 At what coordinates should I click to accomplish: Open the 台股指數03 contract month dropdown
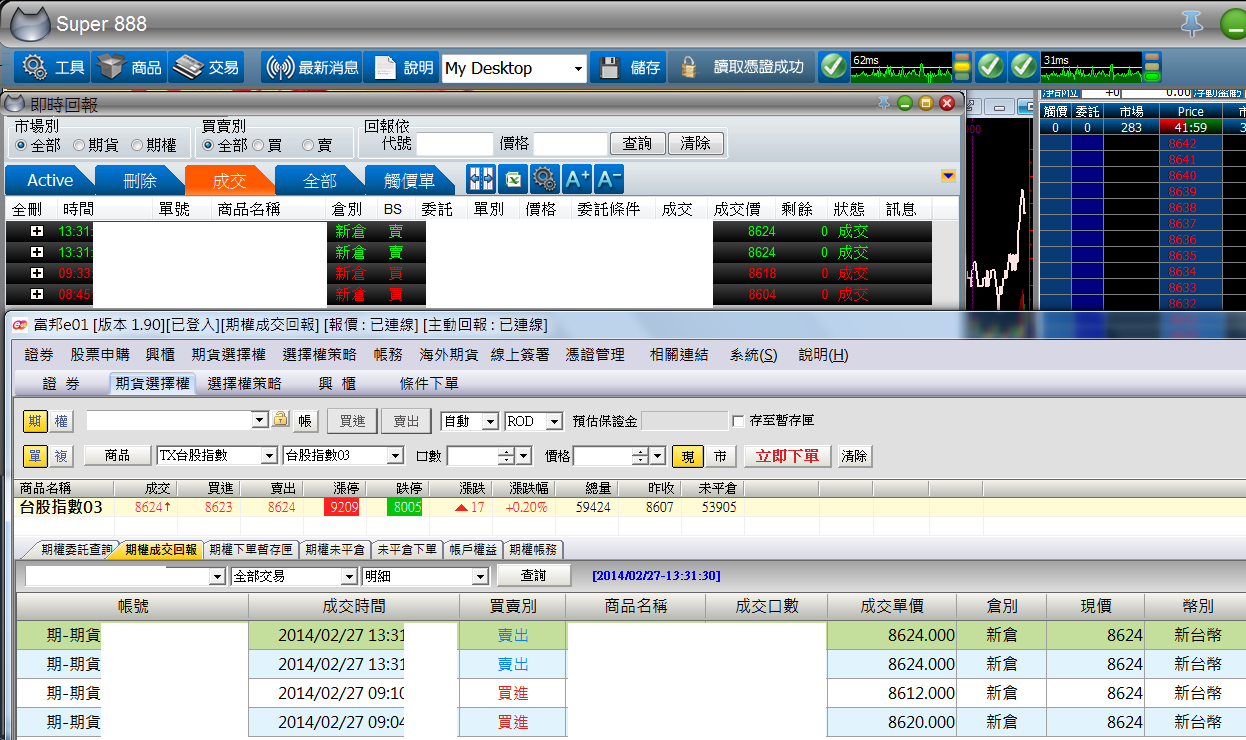pos(395,456)
